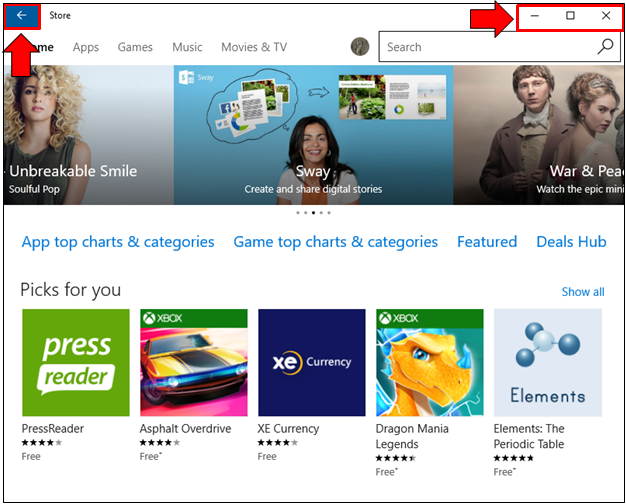626x504 pixels.
Task: Open the PressReader app tile
Action: 76,362
